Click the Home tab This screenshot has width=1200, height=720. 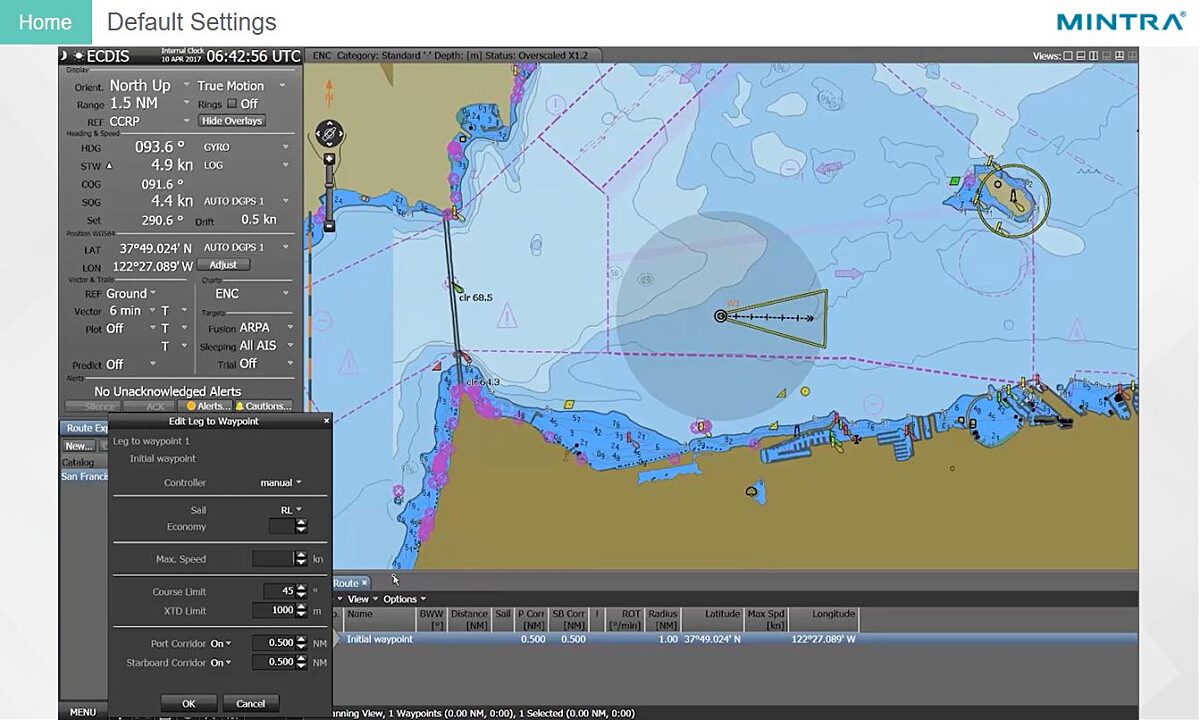45,22
